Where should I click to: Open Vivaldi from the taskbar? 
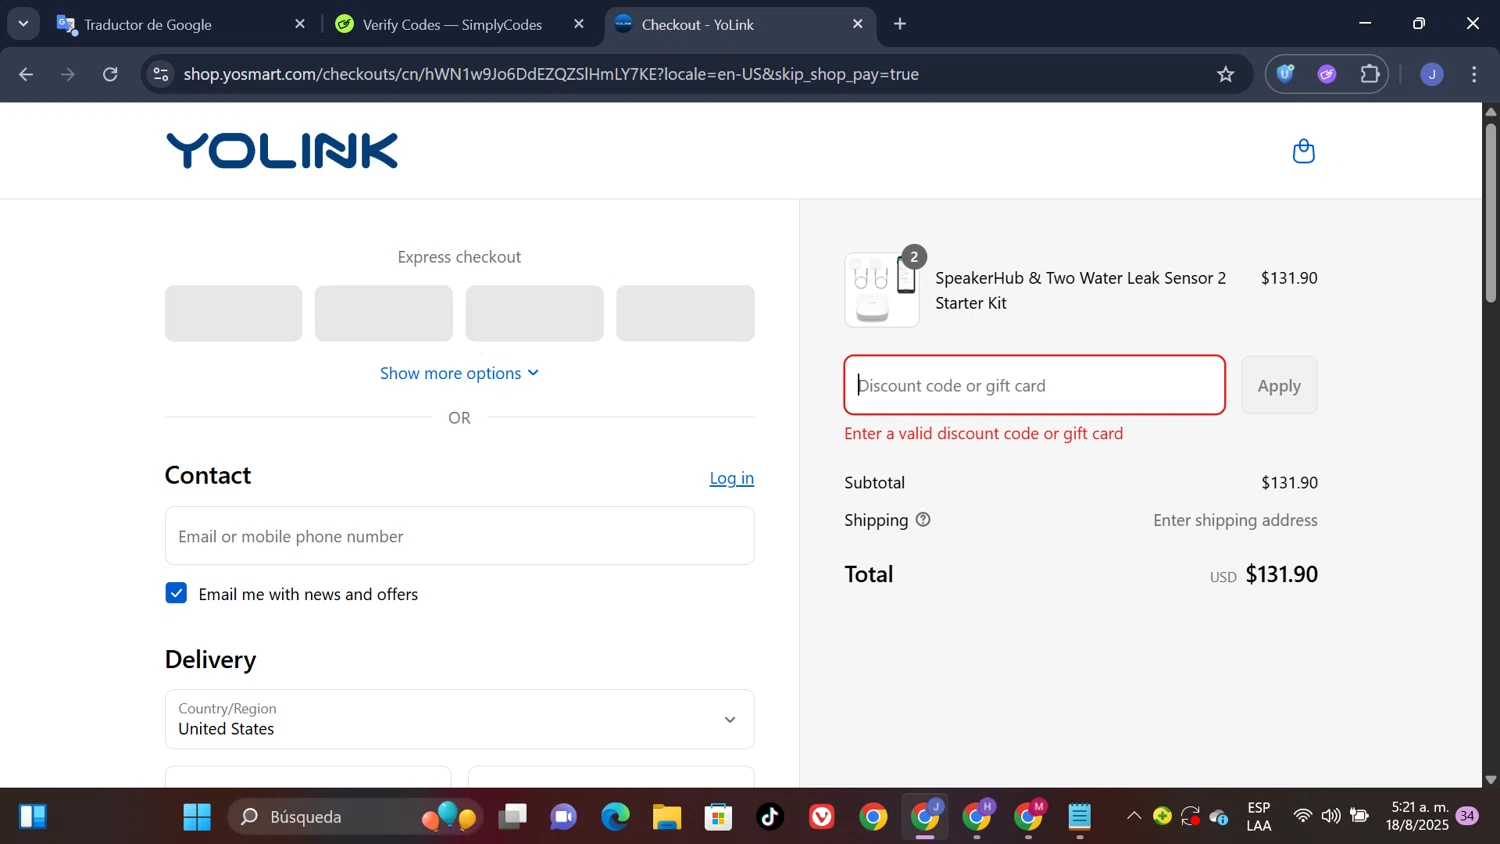click(x=822, y=817)
